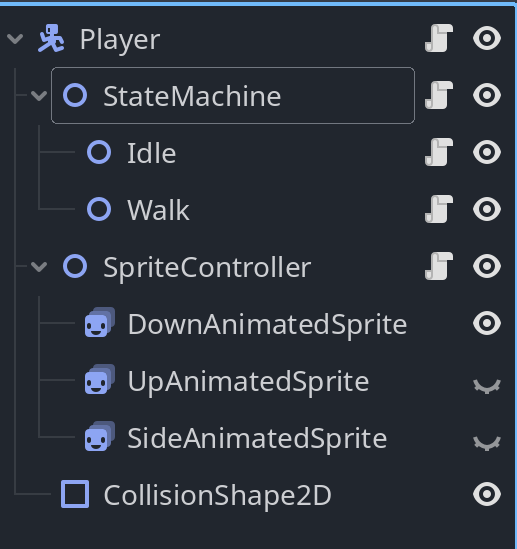Hide the Player node with eye icon
Screen dimensions: 517x549
tap(487, 38)
